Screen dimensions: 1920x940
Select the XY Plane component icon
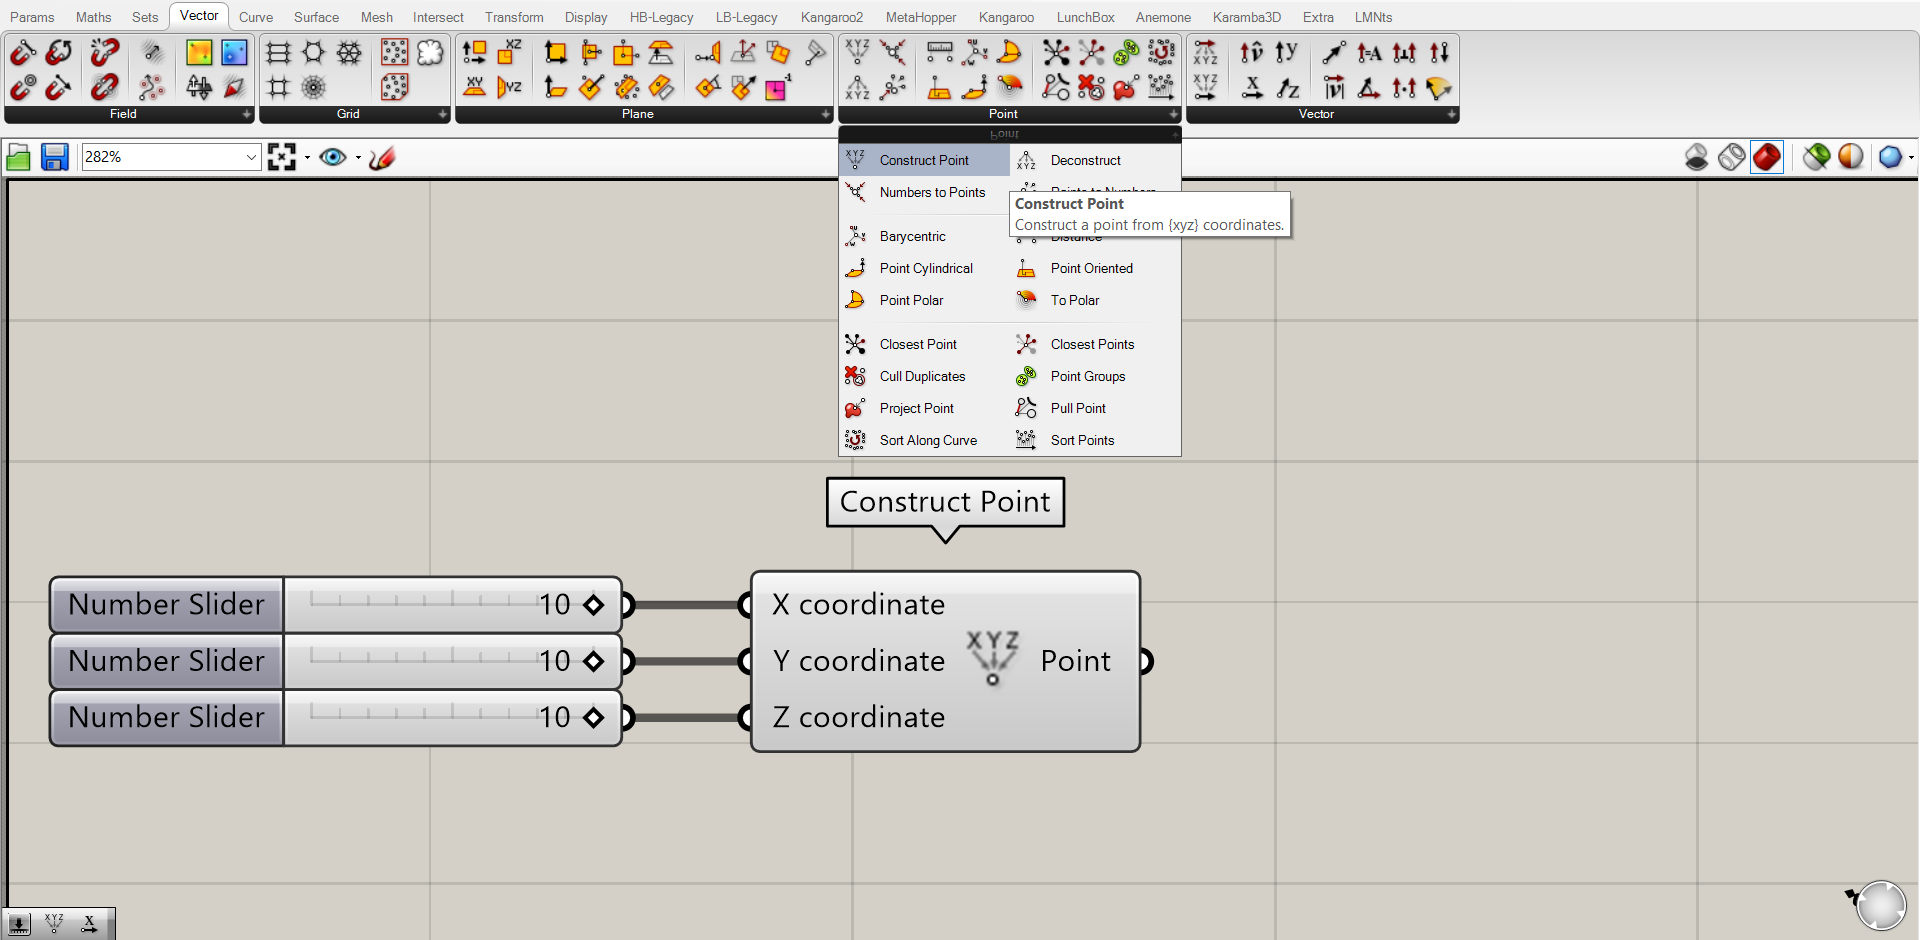(474, 87)
